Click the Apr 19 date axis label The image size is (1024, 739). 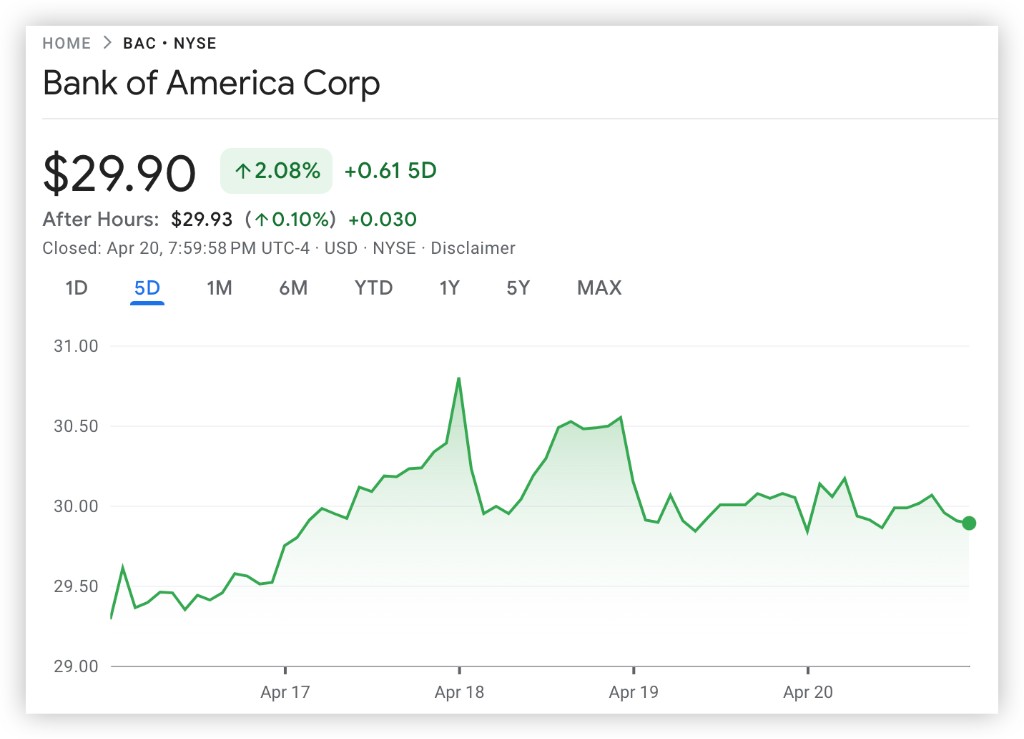pyautogui.click(x=634, y=692)
